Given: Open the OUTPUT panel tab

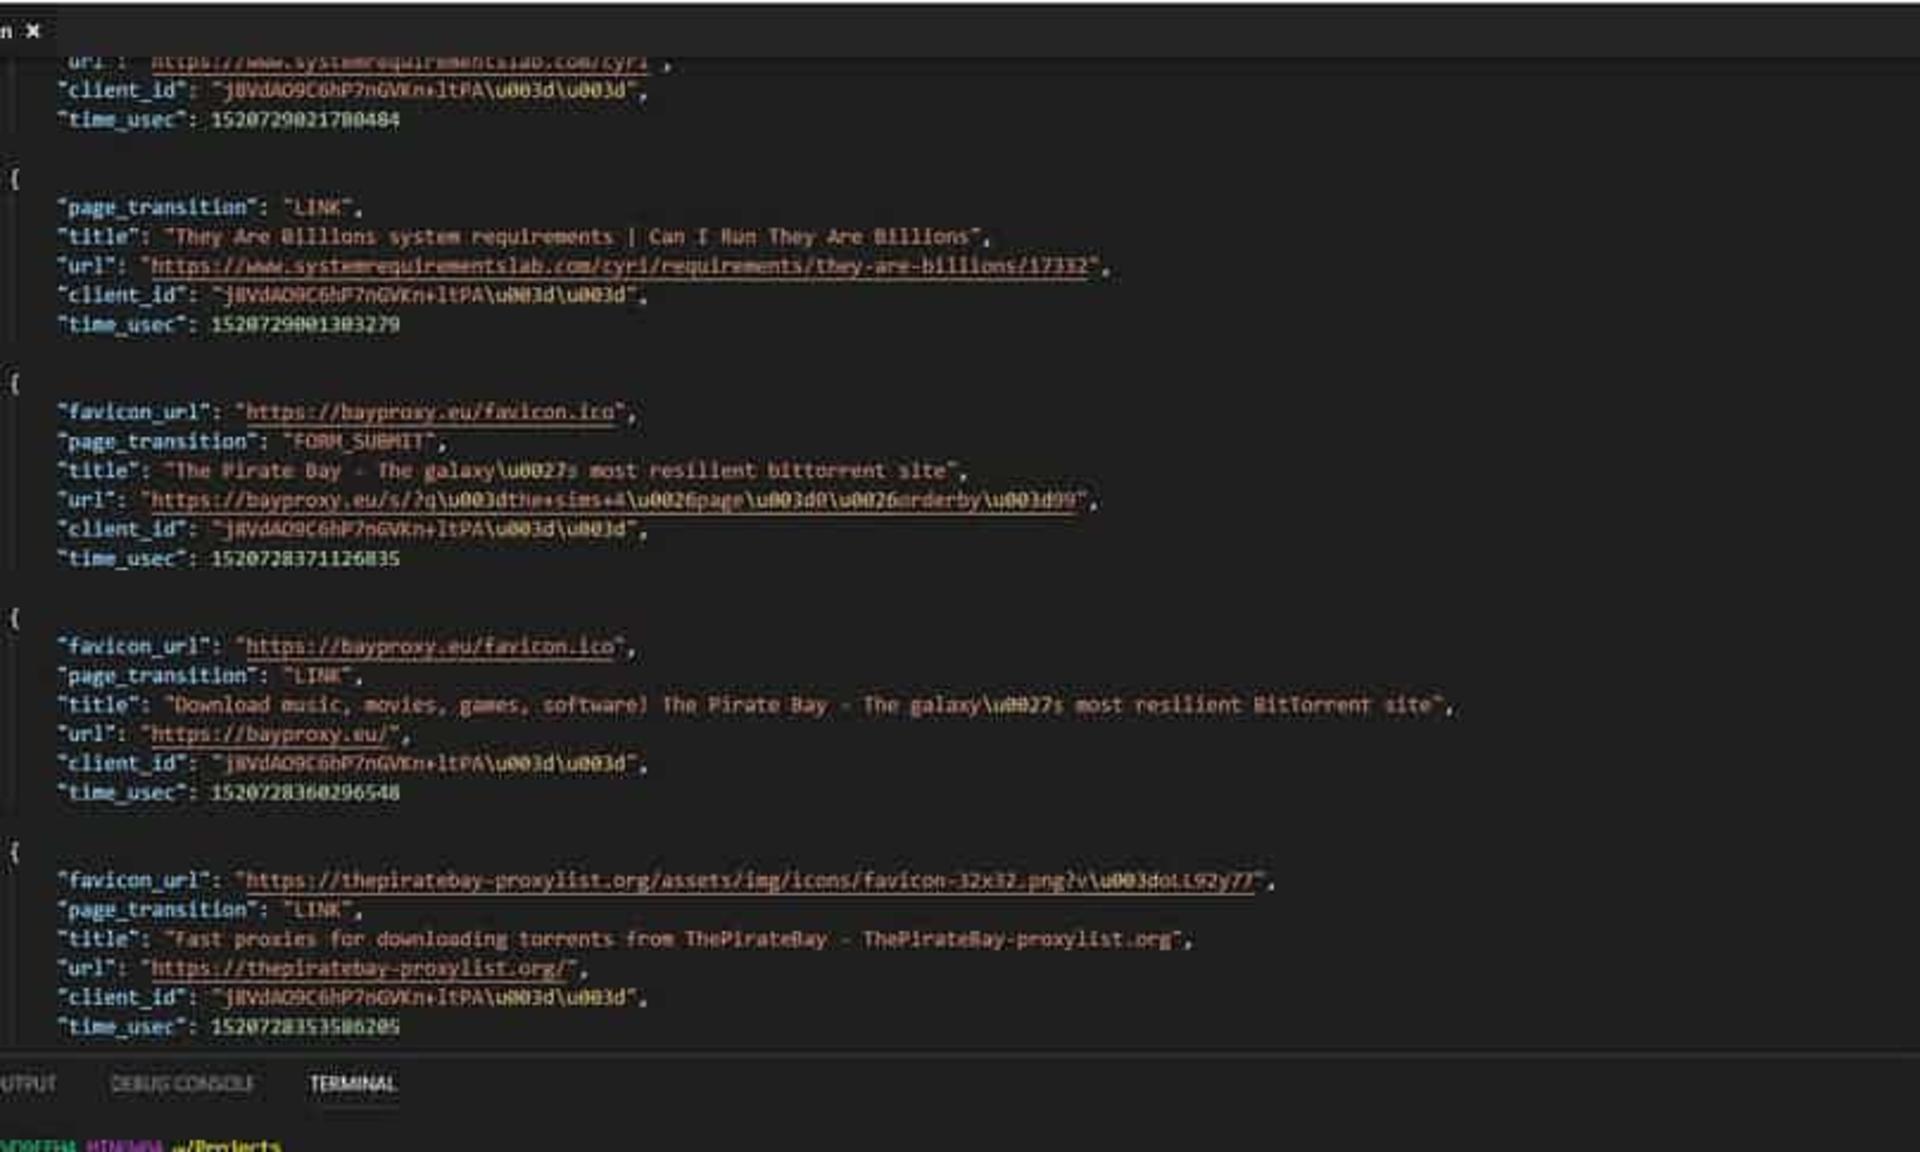Looking at the screenshot, I should [28, 1083].
